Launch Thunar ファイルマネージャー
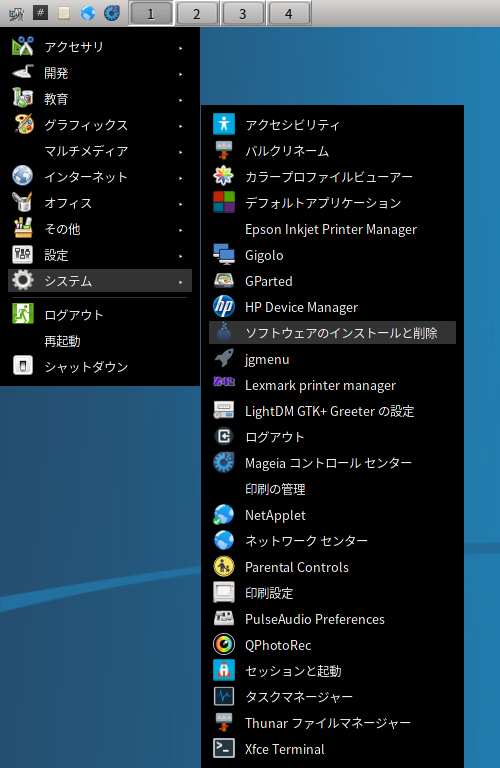Viewport: 500px width, 768px height. [332, 723]
